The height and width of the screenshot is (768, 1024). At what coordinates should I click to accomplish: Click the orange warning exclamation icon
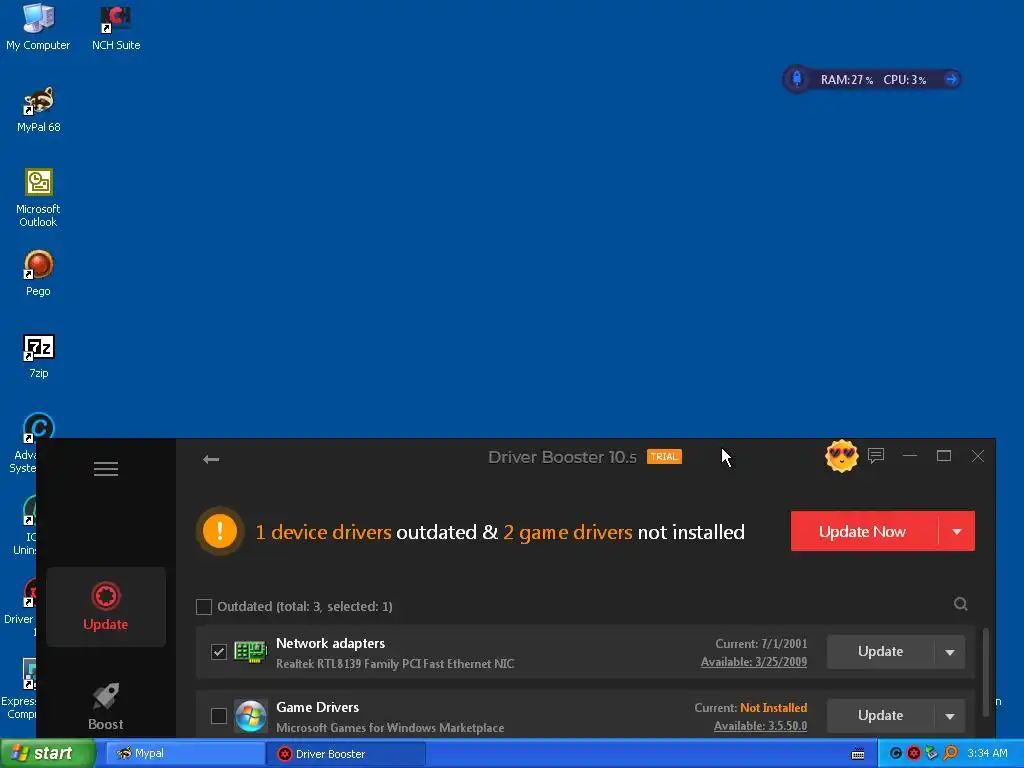(220, 531)
